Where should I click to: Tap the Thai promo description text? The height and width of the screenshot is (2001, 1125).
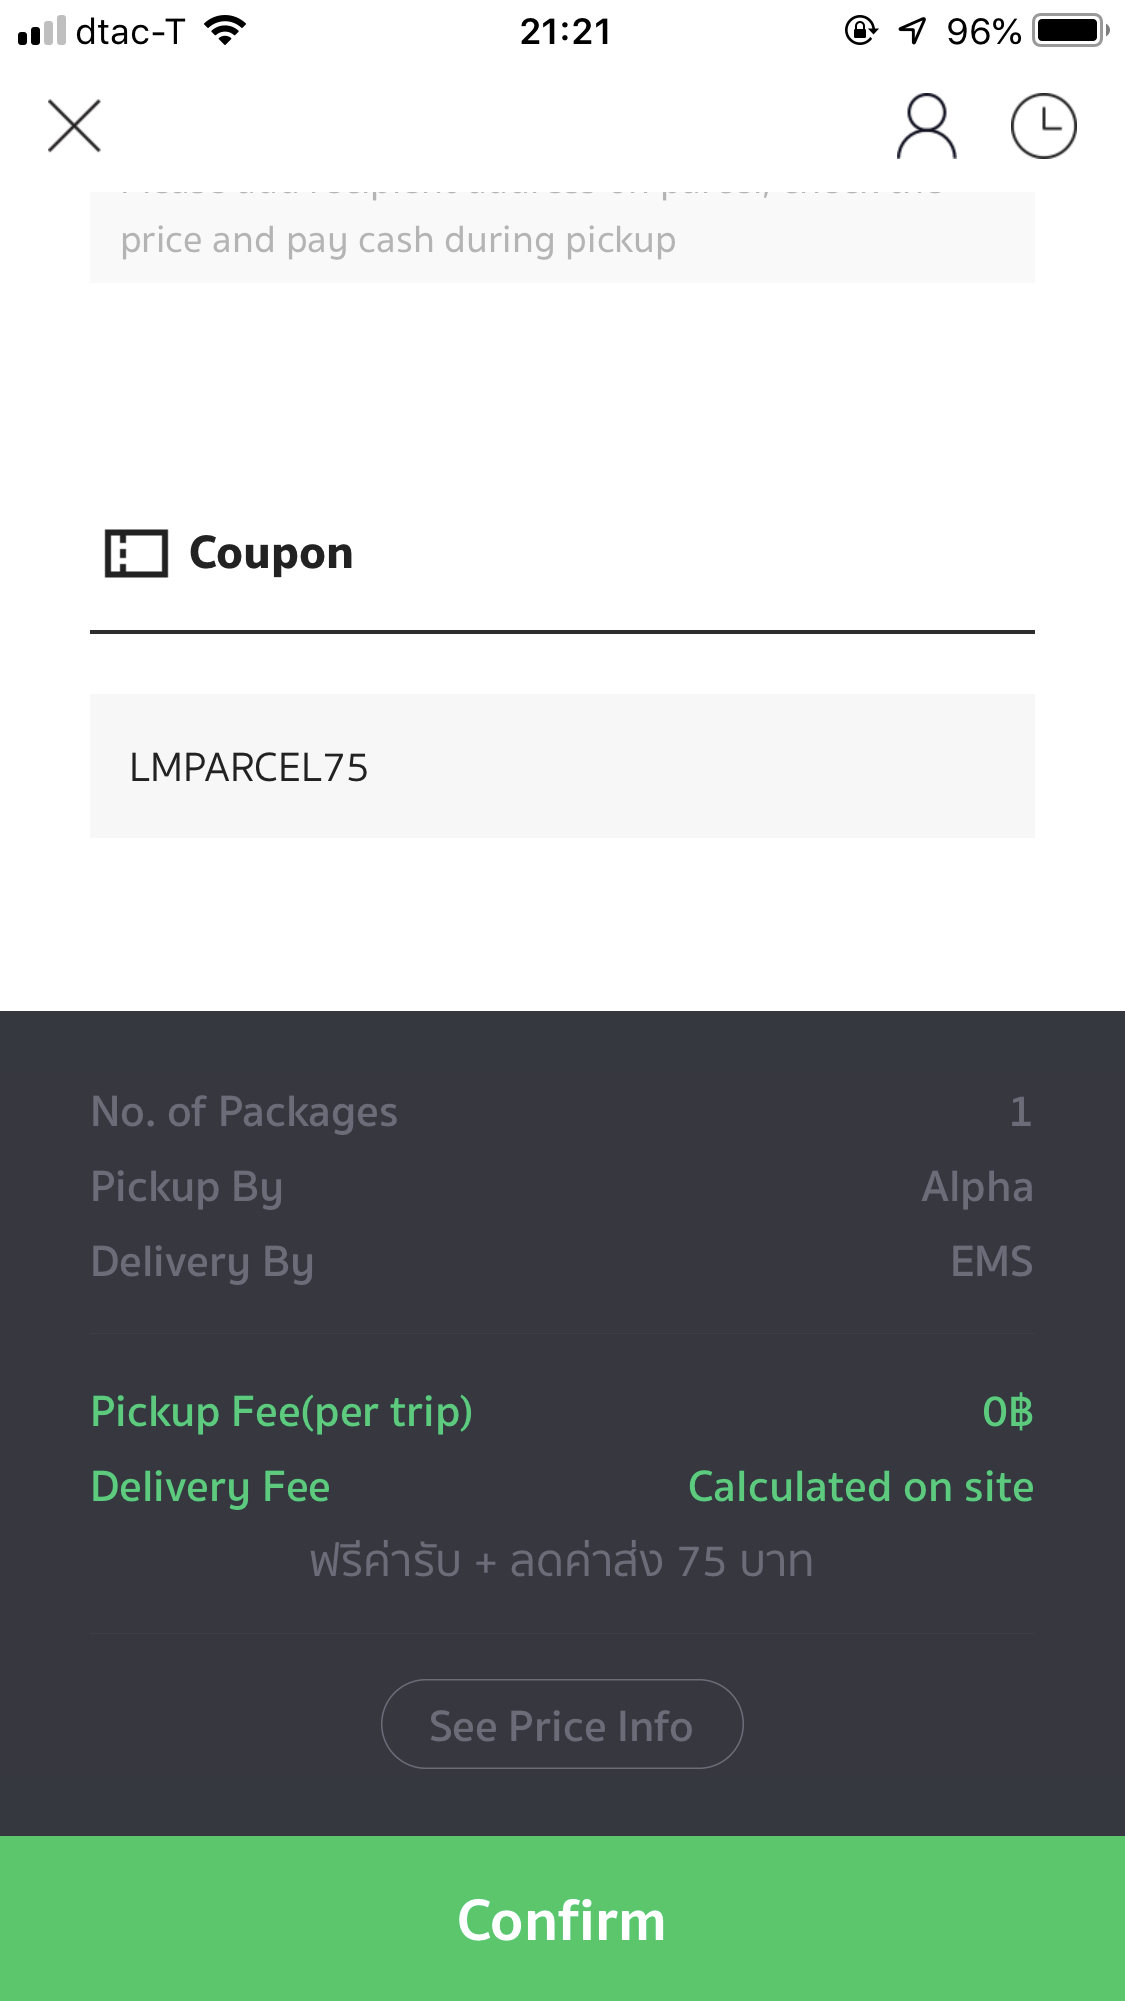tap(561, 1561)
